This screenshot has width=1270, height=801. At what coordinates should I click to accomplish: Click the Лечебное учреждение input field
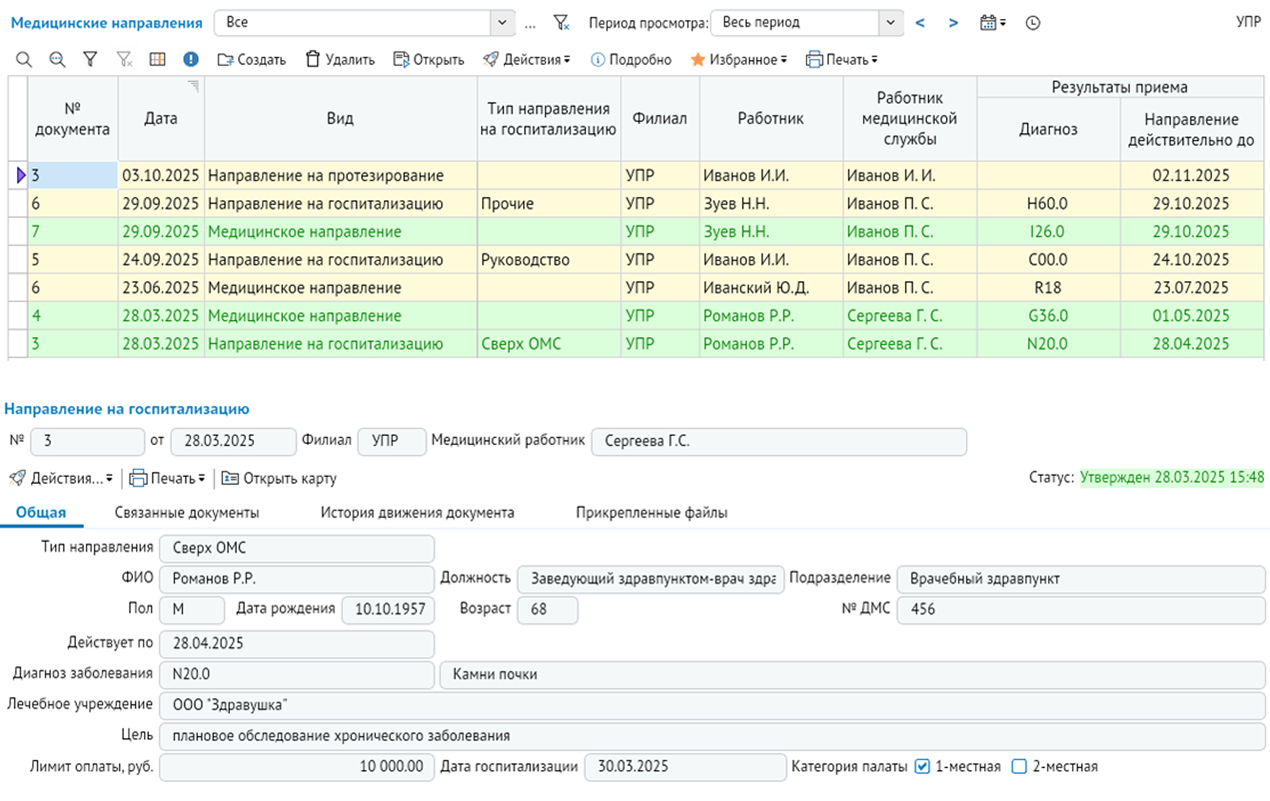coord(712,705)
